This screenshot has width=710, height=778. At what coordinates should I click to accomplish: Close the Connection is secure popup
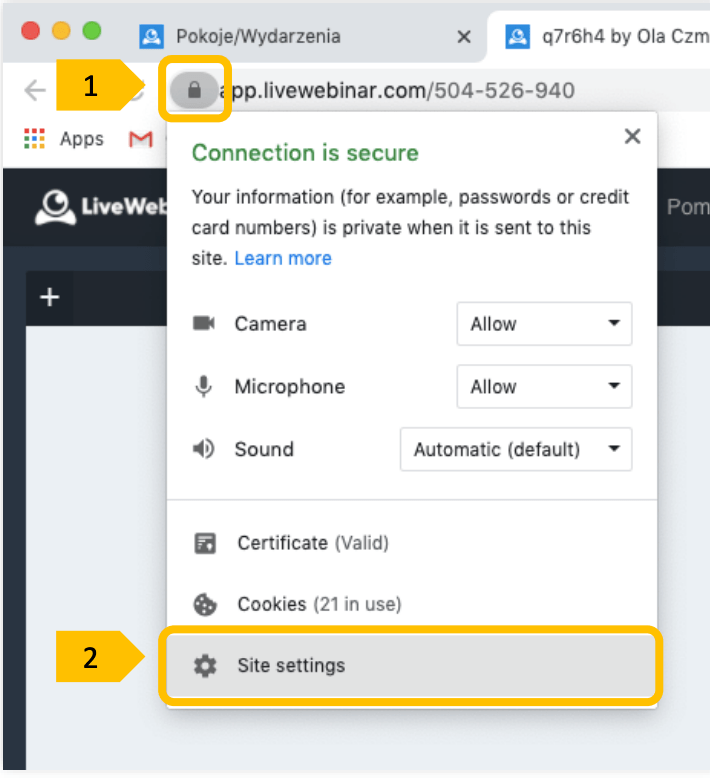(633, 136)
